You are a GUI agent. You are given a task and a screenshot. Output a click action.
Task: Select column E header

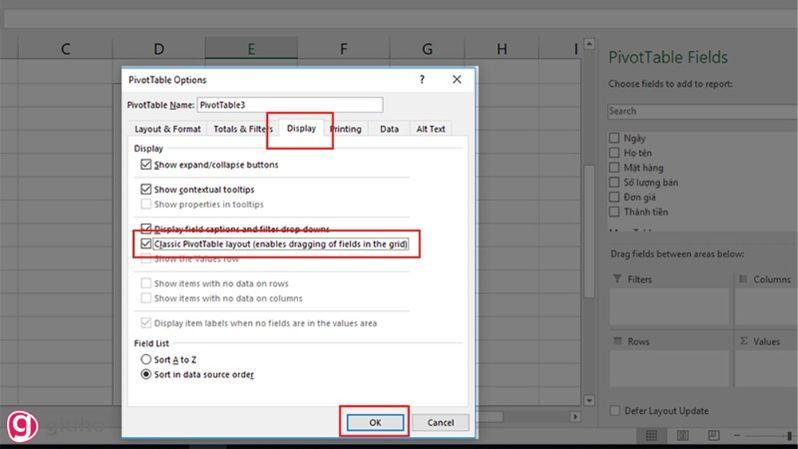click(251, 49)
